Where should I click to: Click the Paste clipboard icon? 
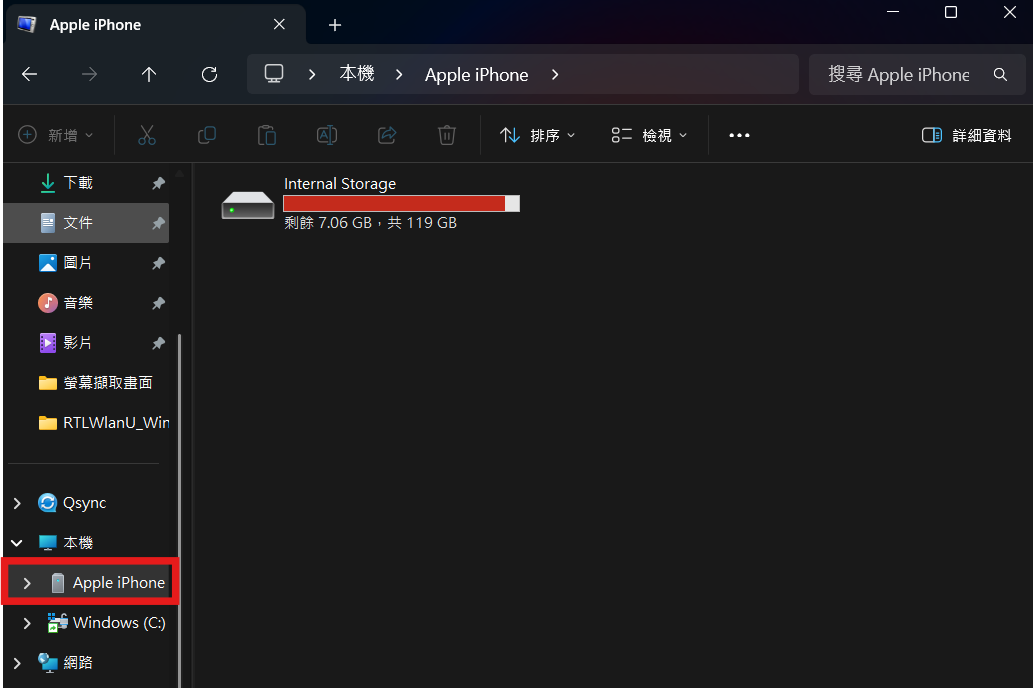pos(267,135)
